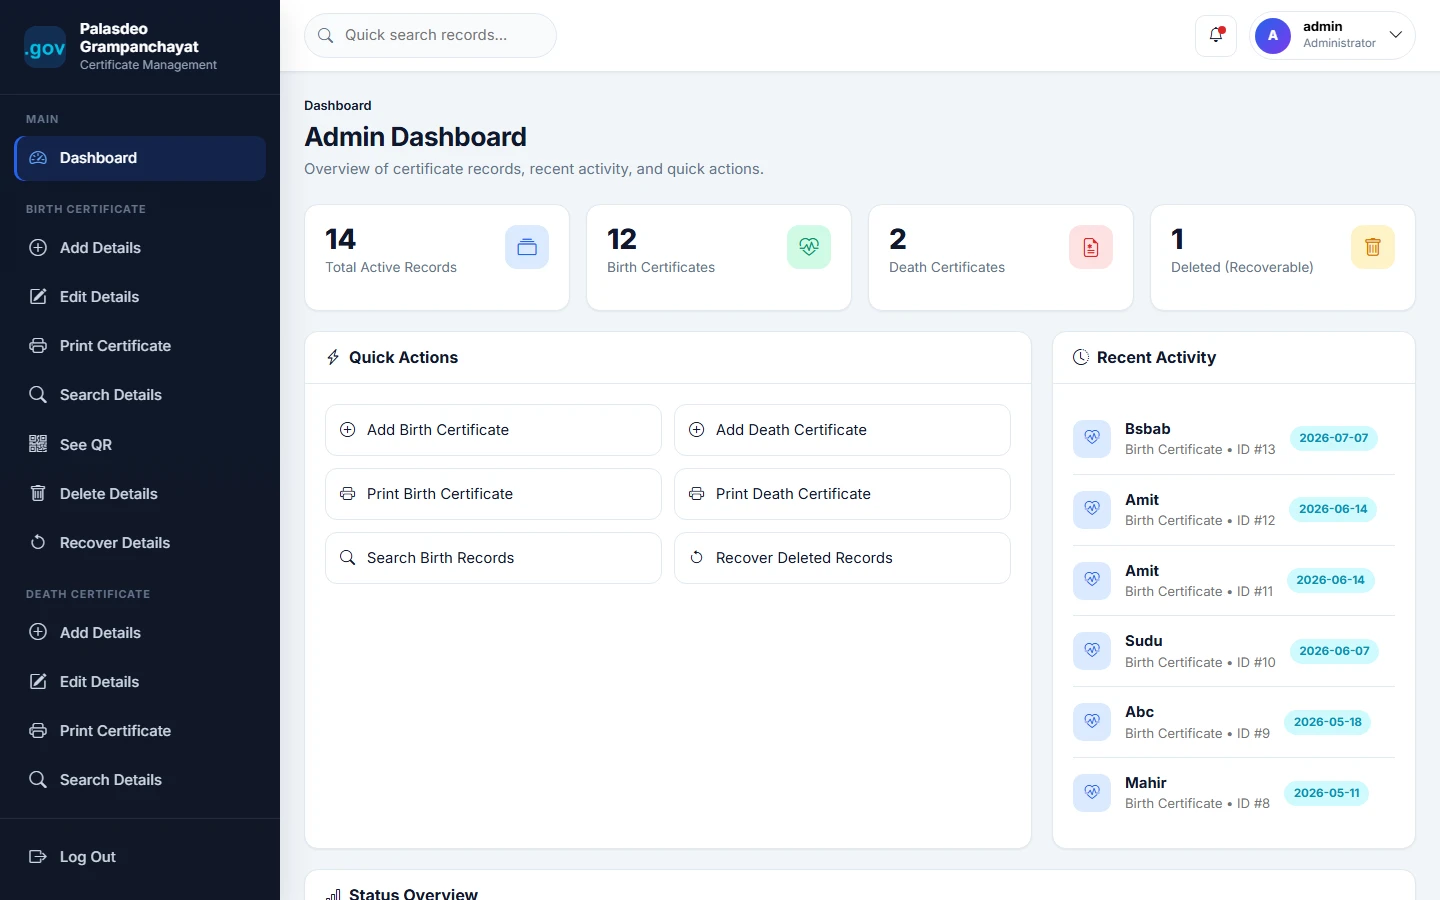
Task: Click the Death Certificates document icon
Action: (x=1091, y=247)
